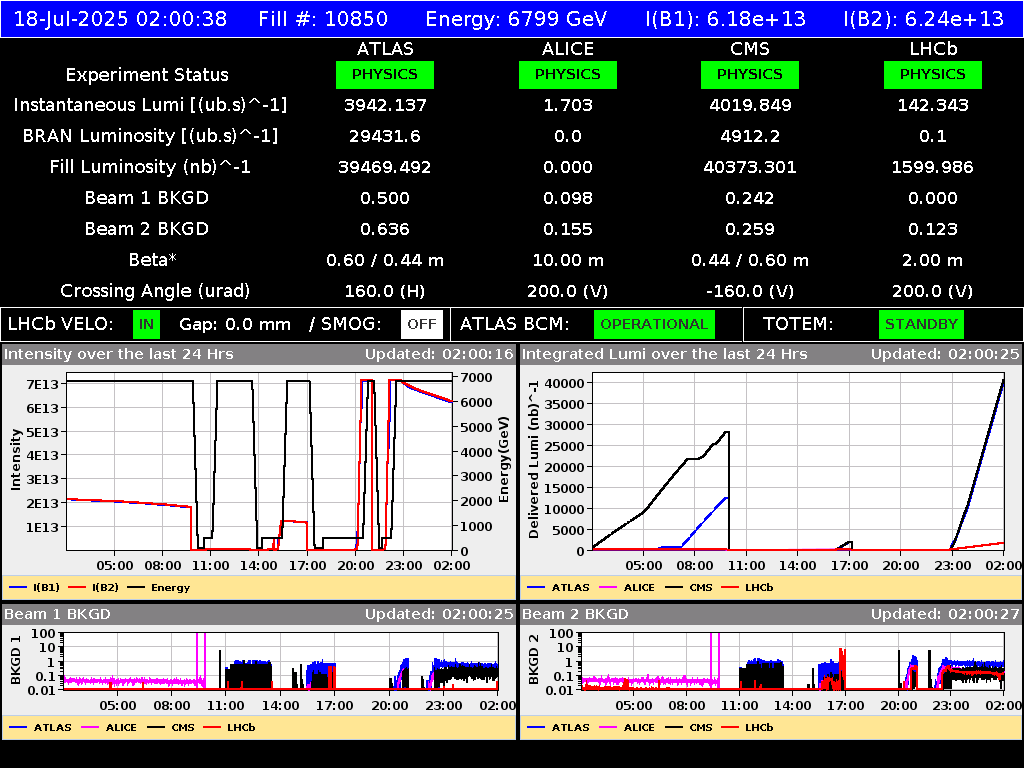Viewport: 1024px width, 768px height.
Task: Click the Experiment Status row label
Action: (147, 75)
